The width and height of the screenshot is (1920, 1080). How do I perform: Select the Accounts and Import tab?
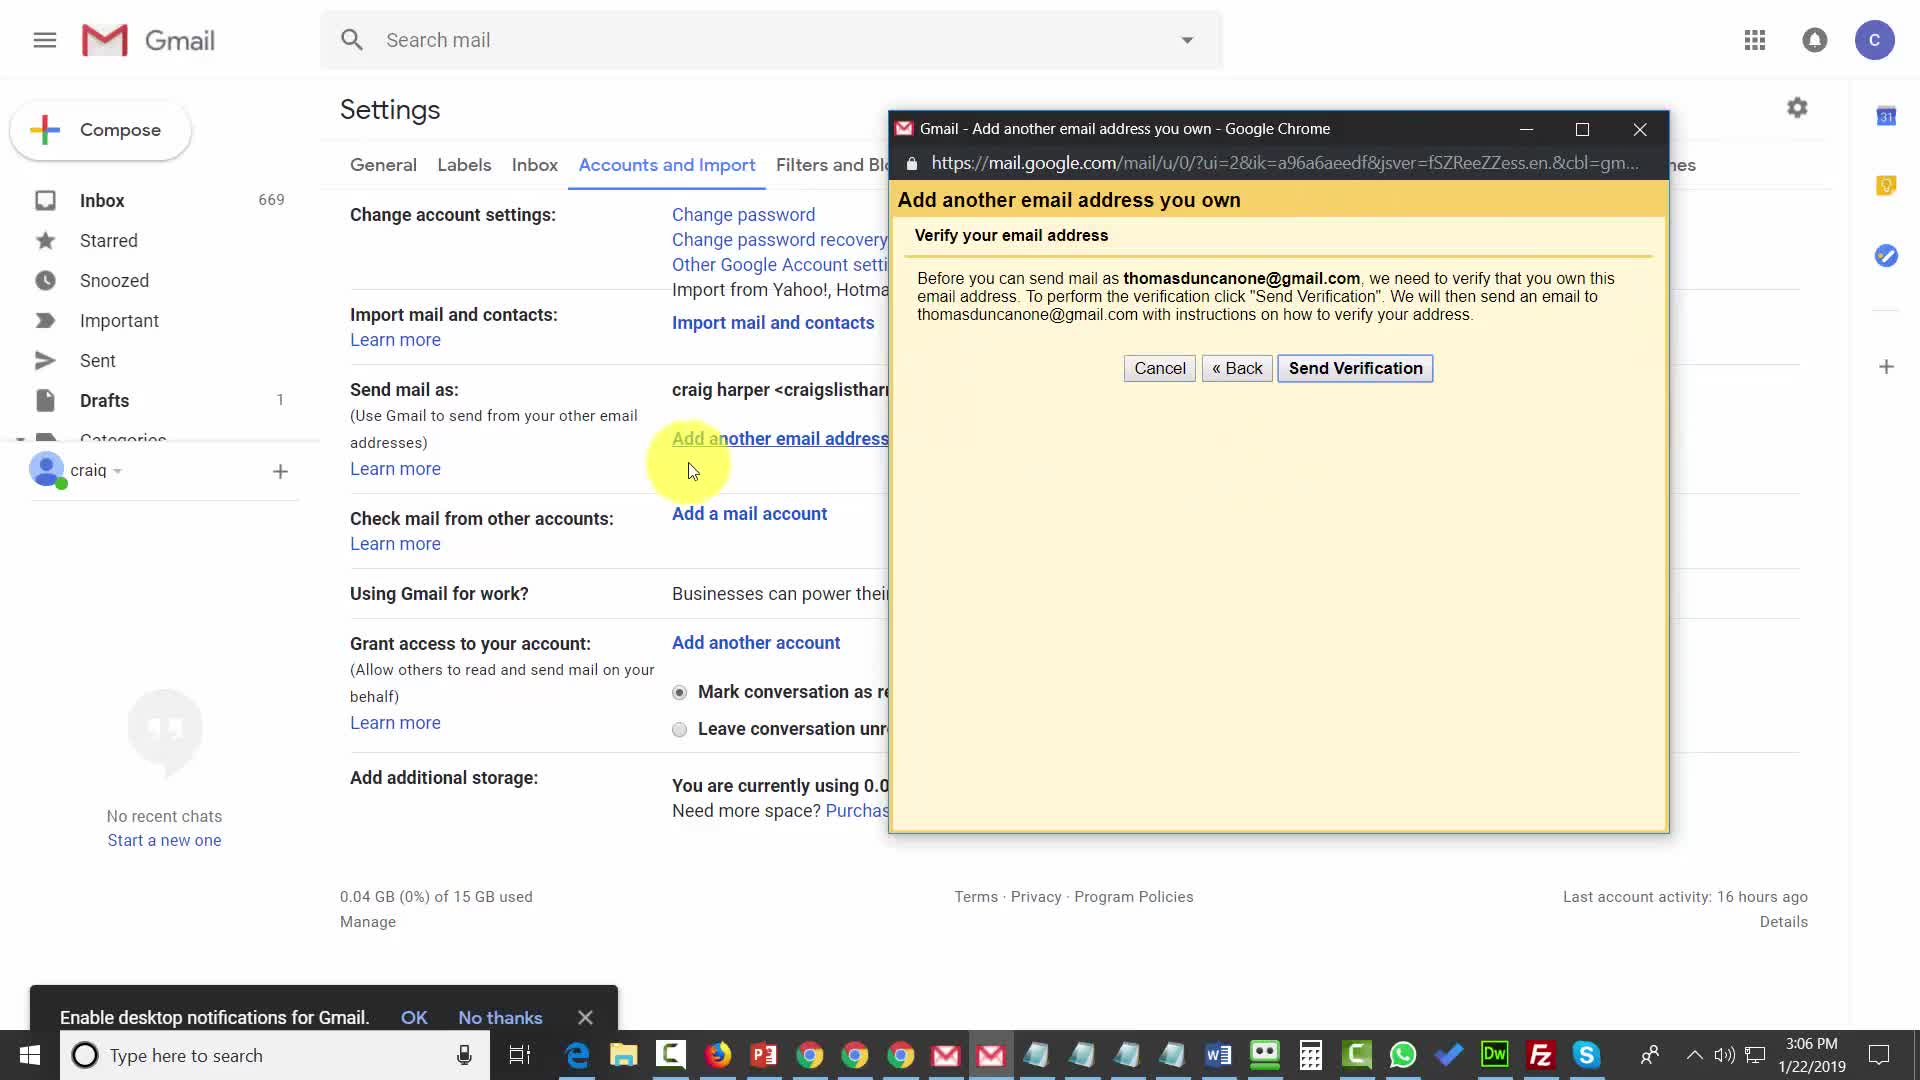coord(667,165)
